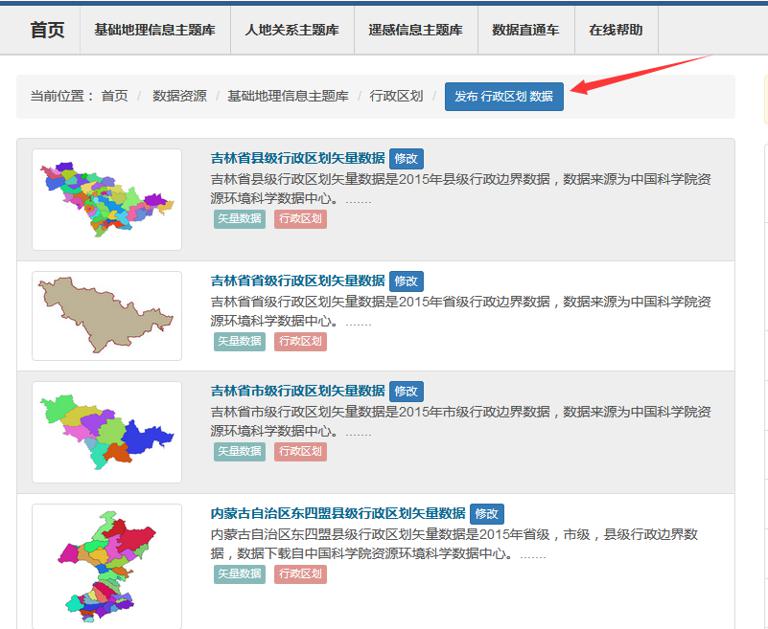This screenshot has width=768, height=629.
Task: Click 修改 for 吉林省市级行政区划矢量数据
Action: click(406, 391)
